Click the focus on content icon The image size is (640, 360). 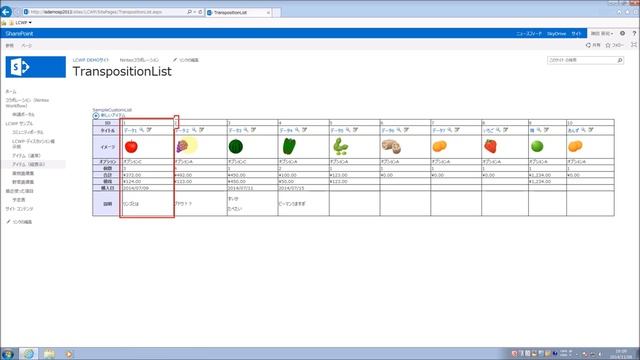(634, 45)
